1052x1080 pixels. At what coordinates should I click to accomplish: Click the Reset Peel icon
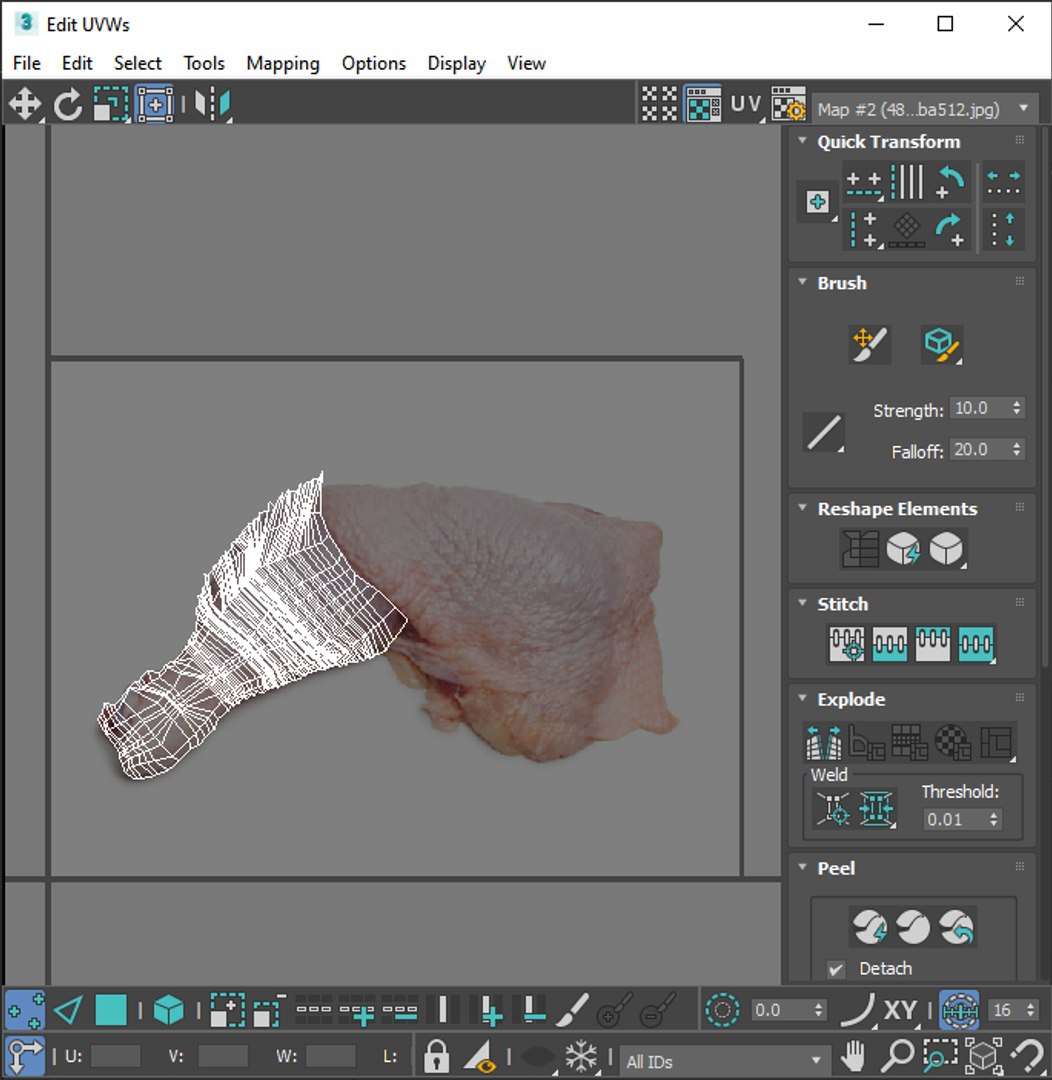coord(956,927)
